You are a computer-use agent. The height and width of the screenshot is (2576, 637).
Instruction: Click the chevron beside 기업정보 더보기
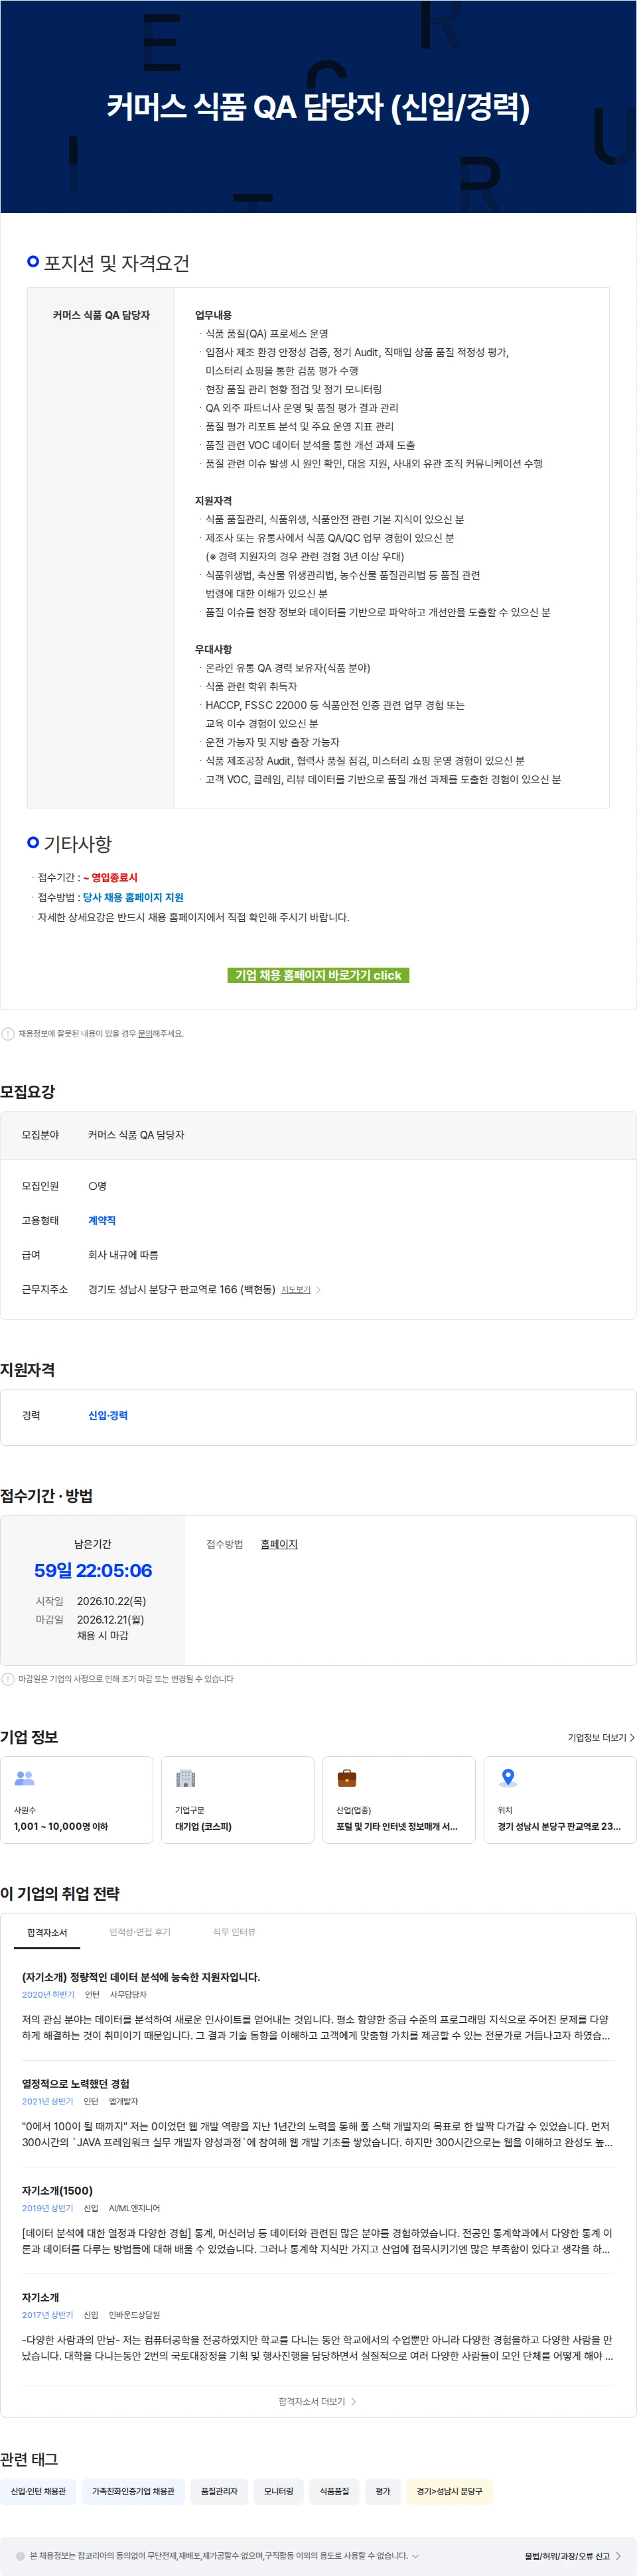(x=632, y=1738)
